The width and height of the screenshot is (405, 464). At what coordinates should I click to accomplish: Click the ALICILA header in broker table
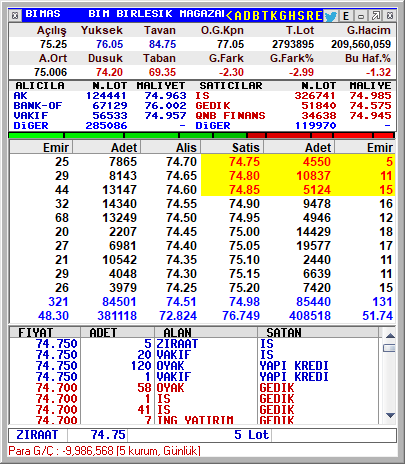pyautogui.click(x=40, y=86)
